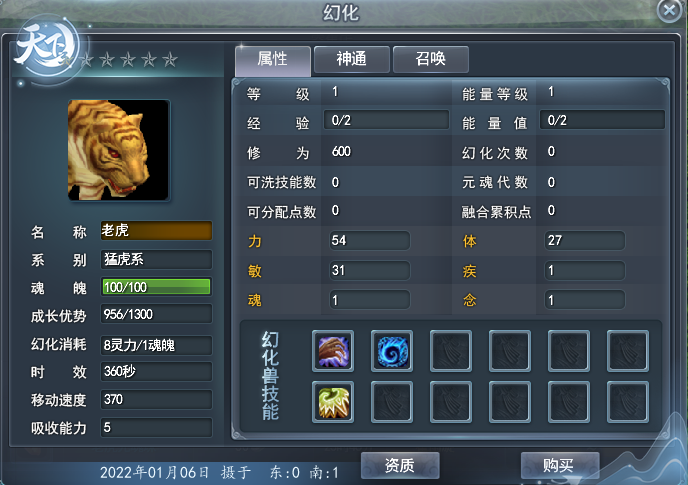Click the last empty skill slot in bottom row
The width and height of the screenshot is (688, 485).
[628, 402]
